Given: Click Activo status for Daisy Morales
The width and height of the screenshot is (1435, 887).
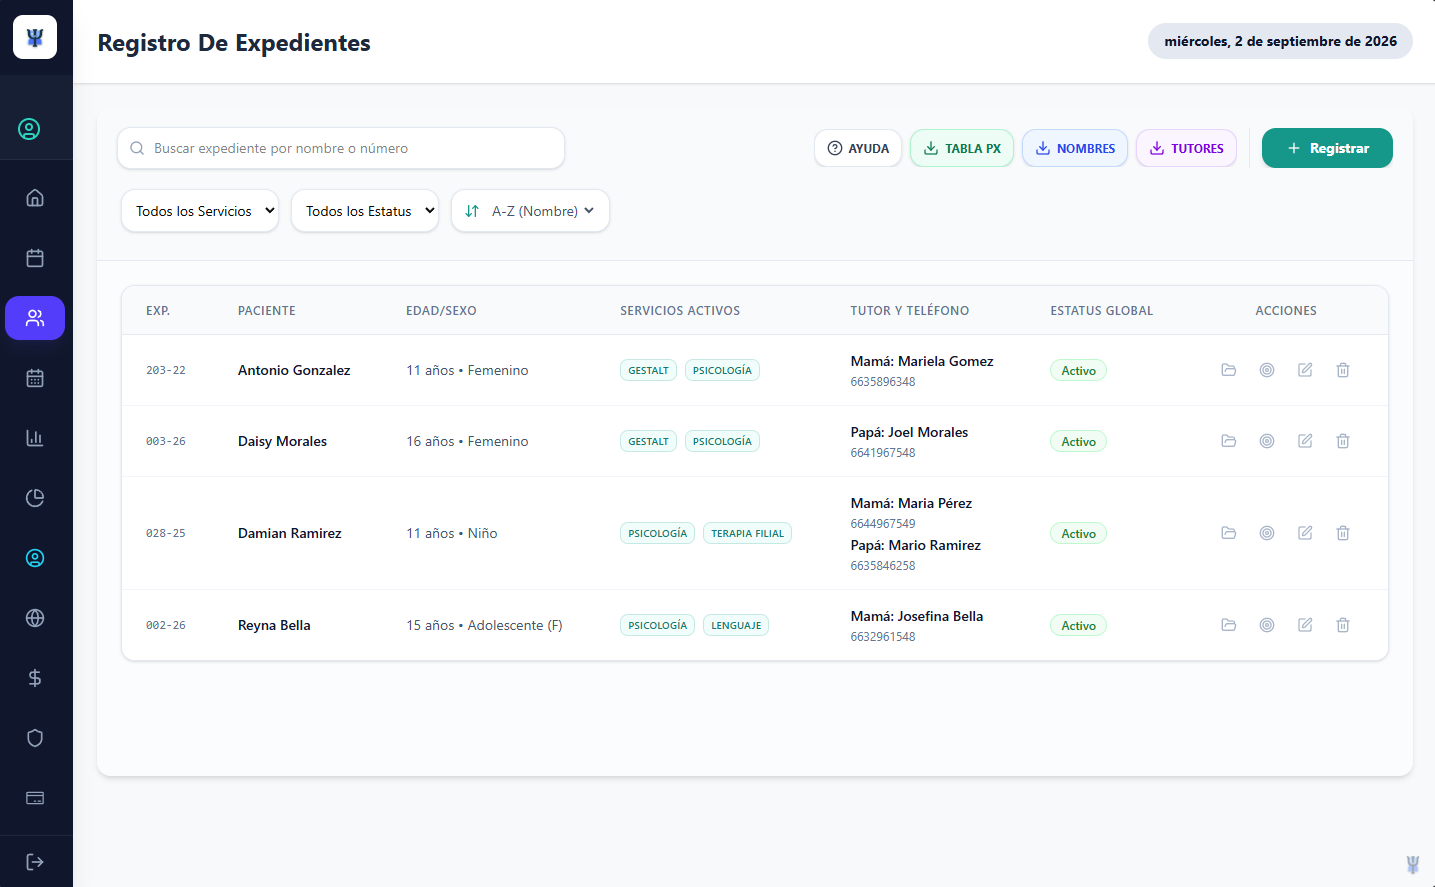Looking at the screenshot, I should click(x=1078, y=441).
